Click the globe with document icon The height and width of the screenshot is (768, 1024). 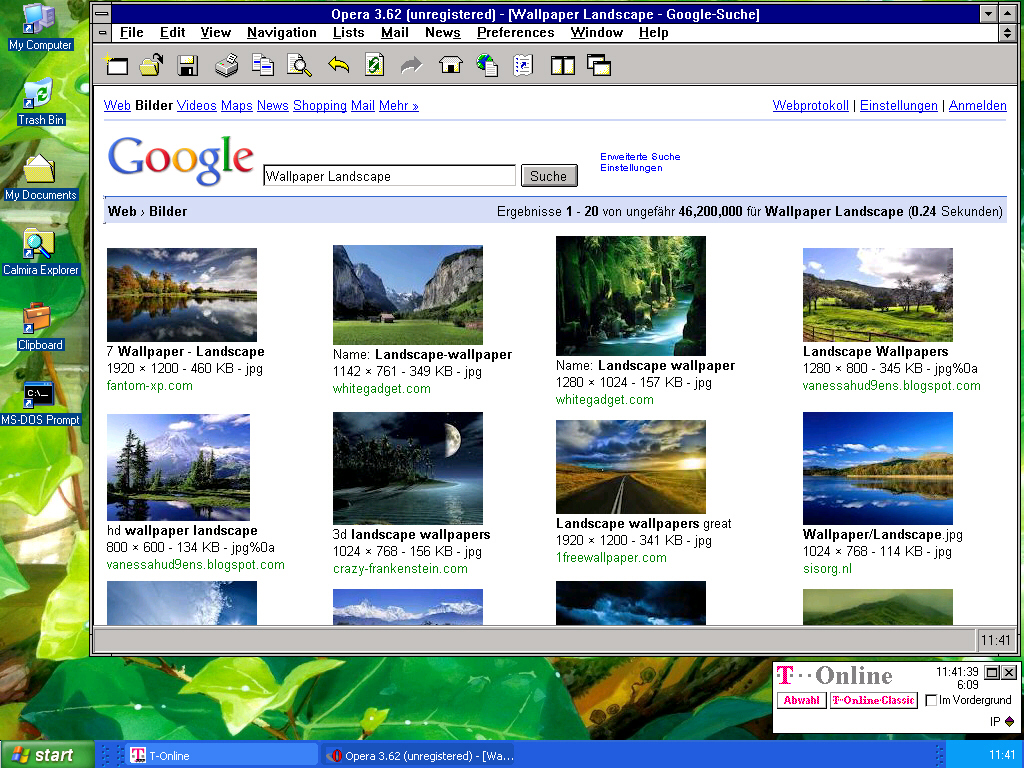[x=487, y=65]
